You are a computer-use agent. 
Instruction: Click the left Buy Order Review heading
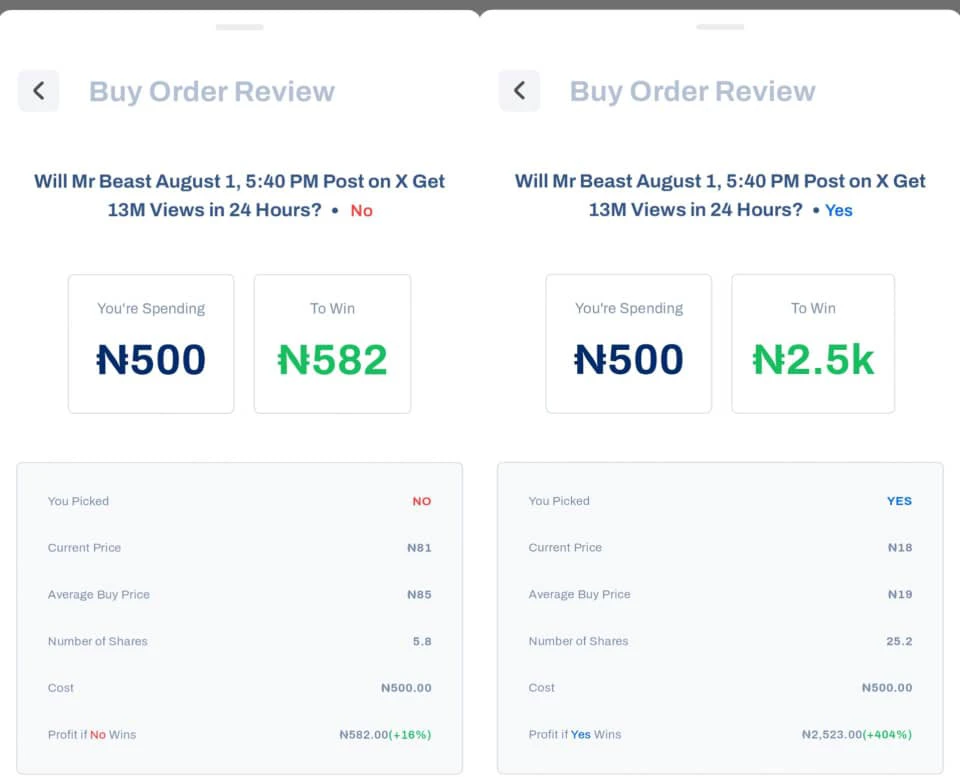(x=212, y=91)
